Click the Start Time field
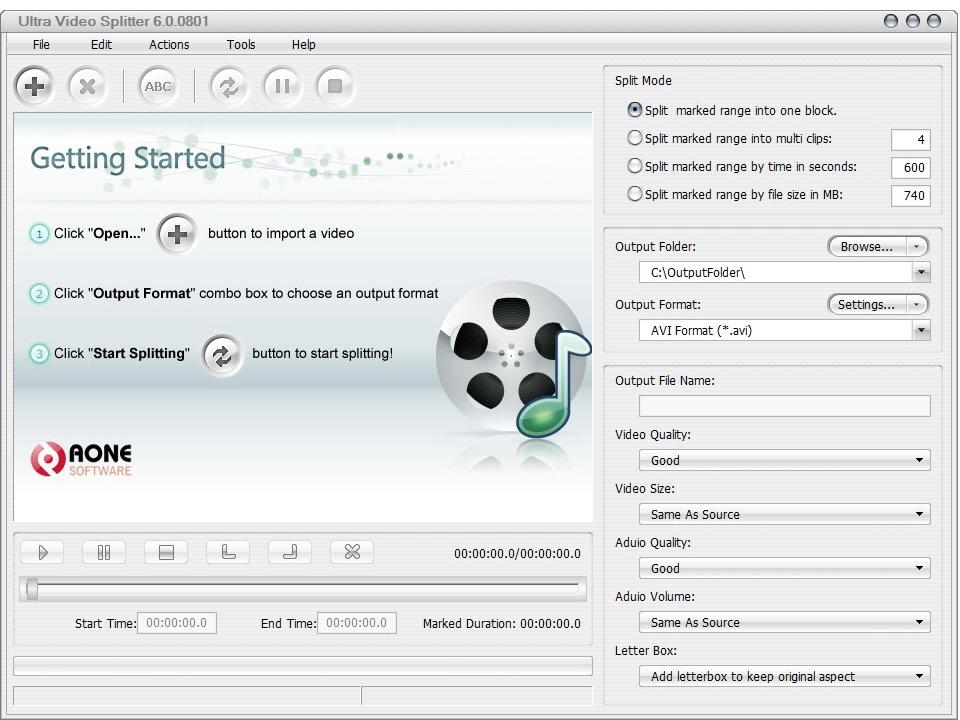 177,623
